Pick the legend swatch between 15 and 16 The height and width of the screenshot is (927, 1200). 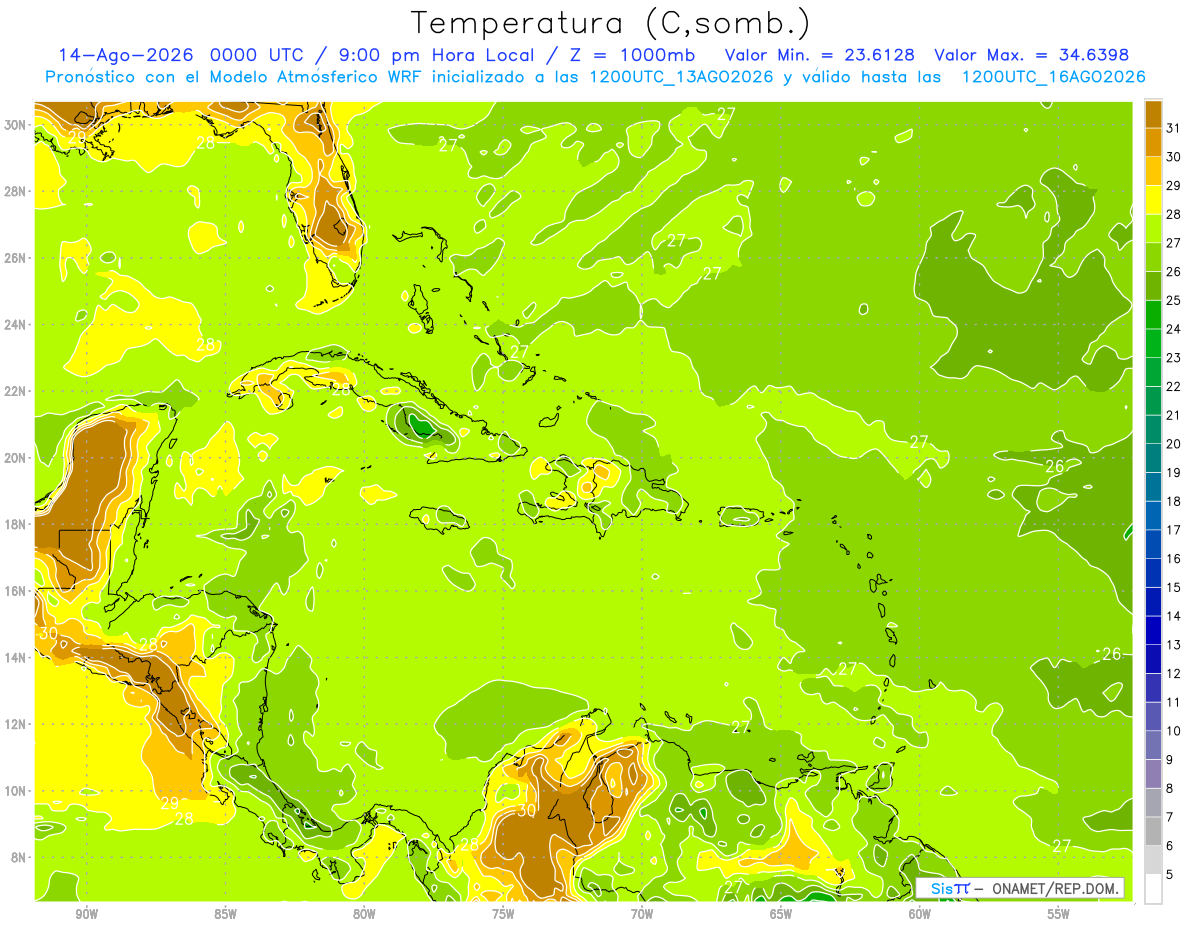pyautogui.click(x=1153, y=573)
